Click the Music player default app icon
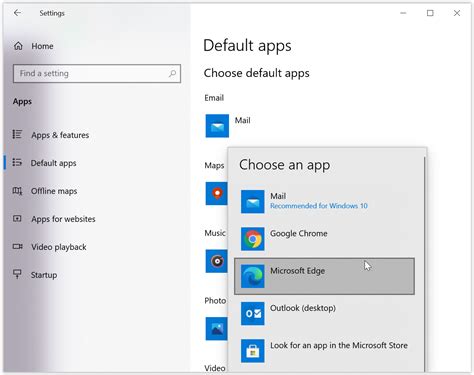This screenshot has height=375, width=474. pos(217,261)
